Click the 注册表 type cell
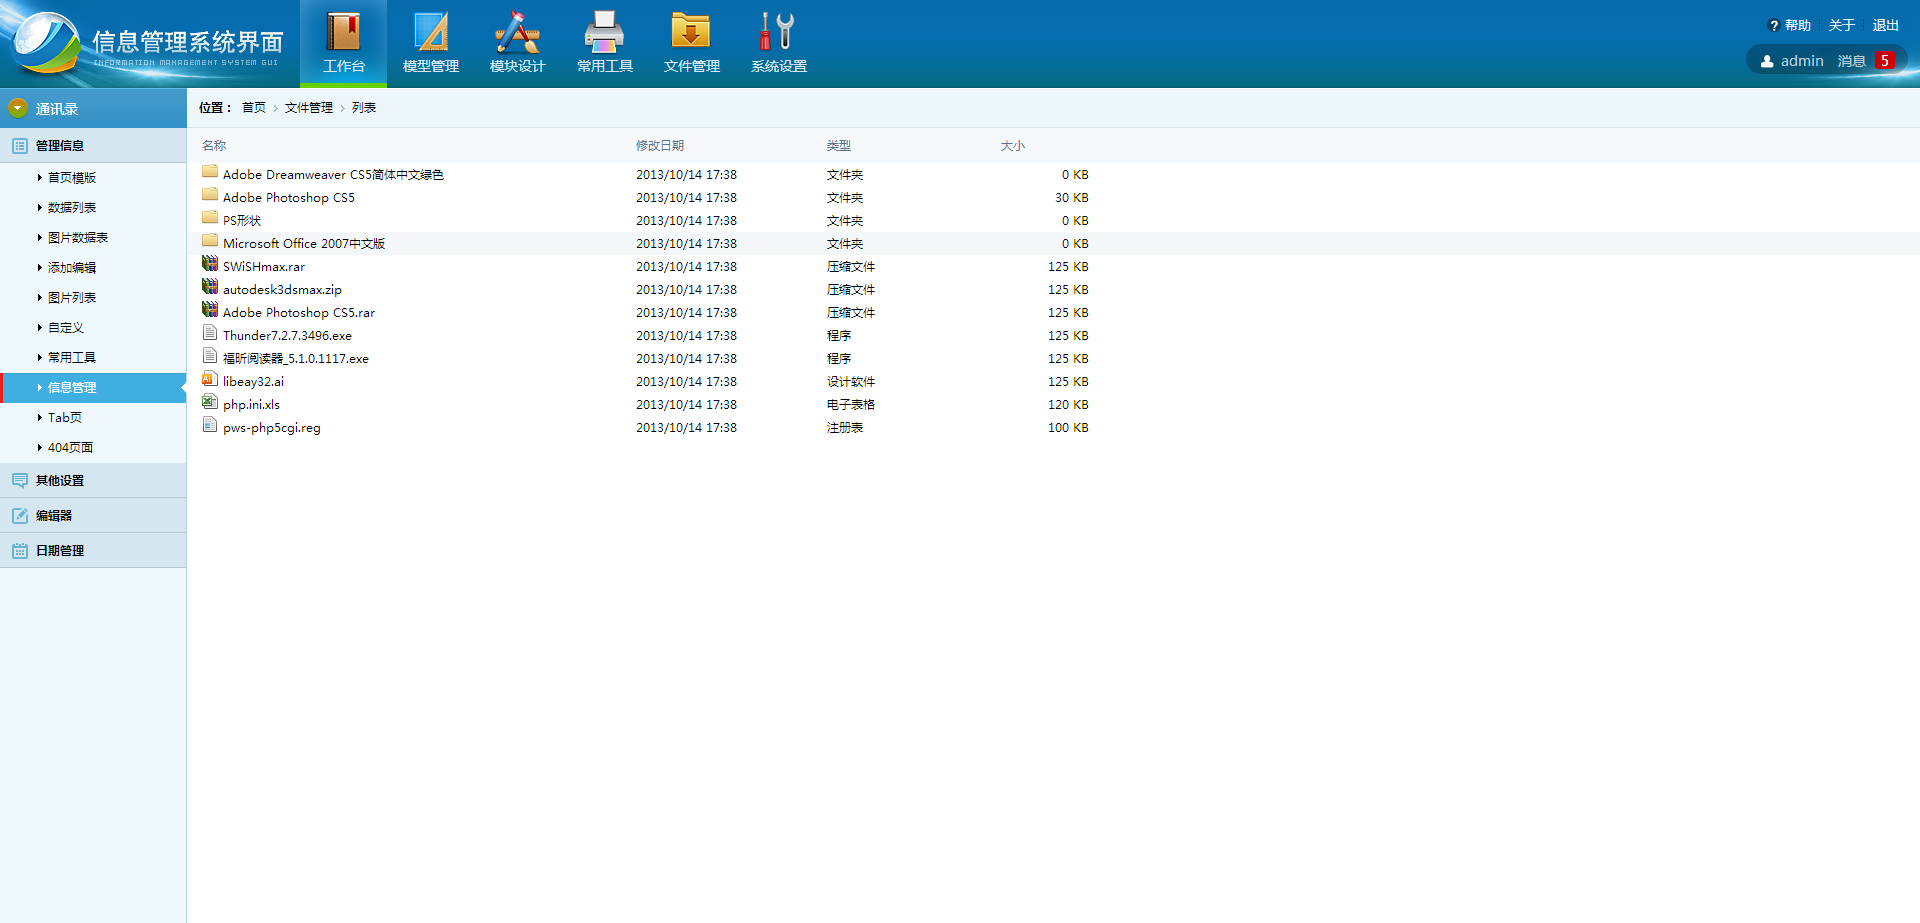The image size is (1920, 923). tap(845, 428)
